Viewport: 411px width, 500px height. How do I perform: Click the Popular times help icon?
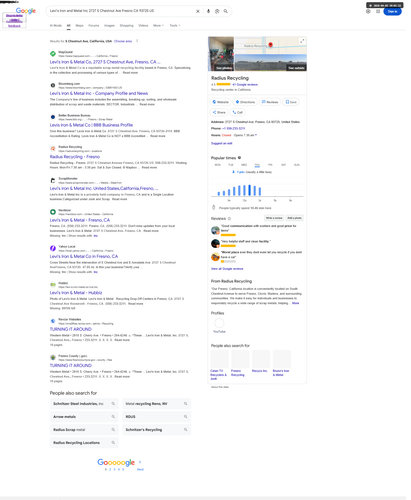tap(239, 158)
